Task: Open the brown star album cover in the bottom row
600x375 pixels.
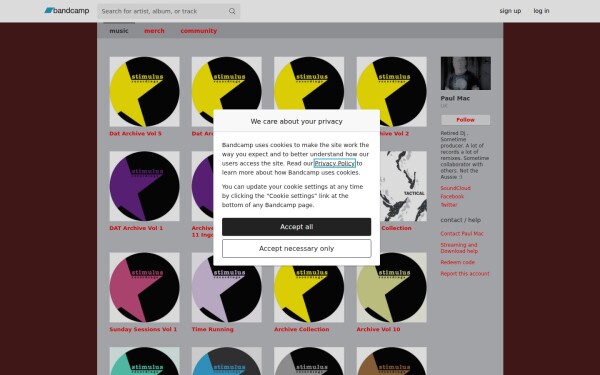Action: [391, 361]
